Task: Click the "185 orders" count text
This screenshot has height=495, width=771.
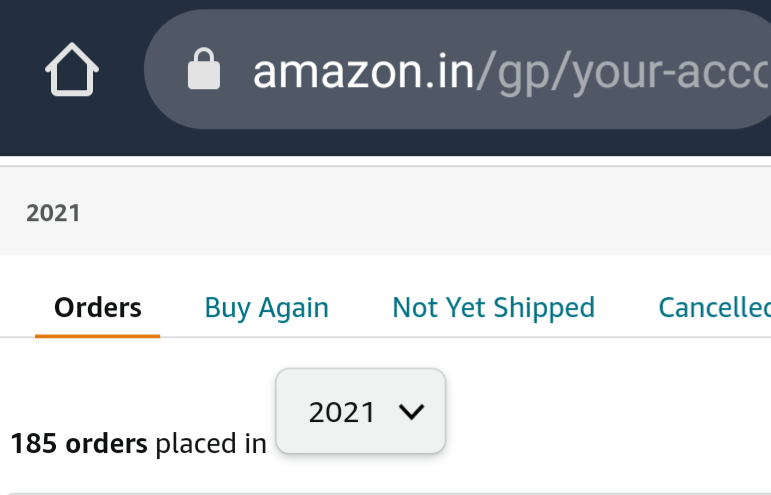Action: click(79, 443)
